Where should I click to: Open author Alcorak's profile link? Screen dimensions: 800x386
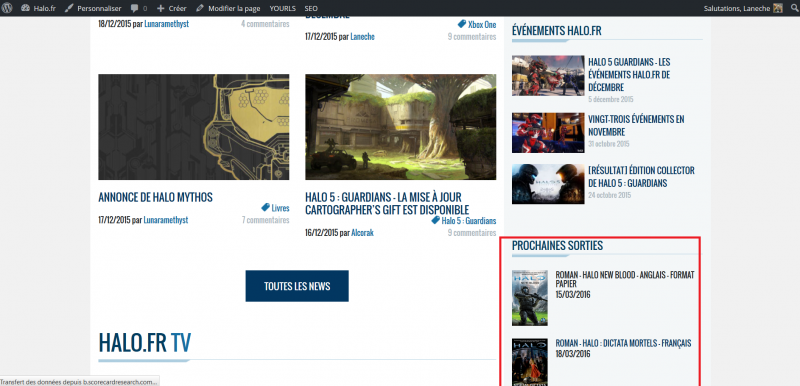point(362,233)
